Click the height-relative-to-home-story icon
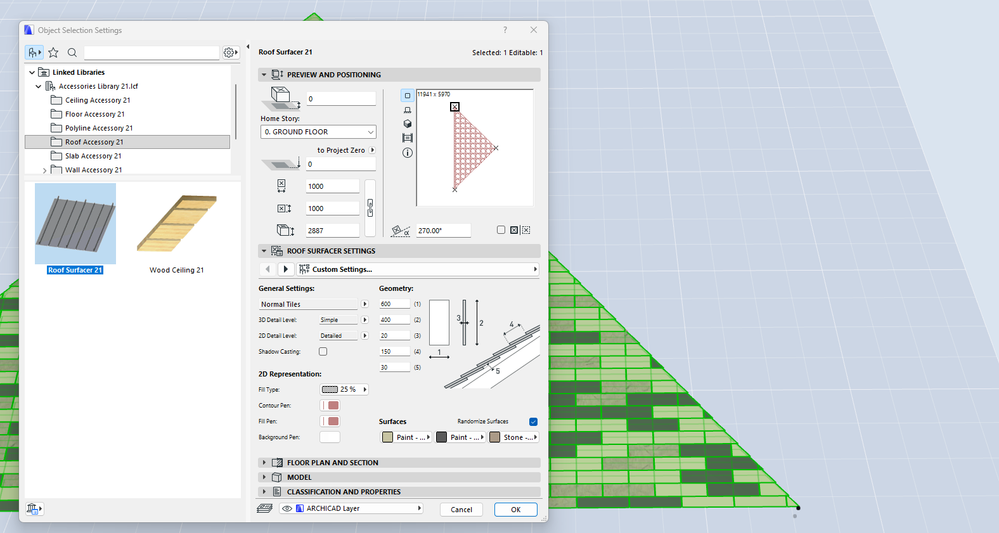This screenshot has width=999, height=533. [x=281, y=97]
